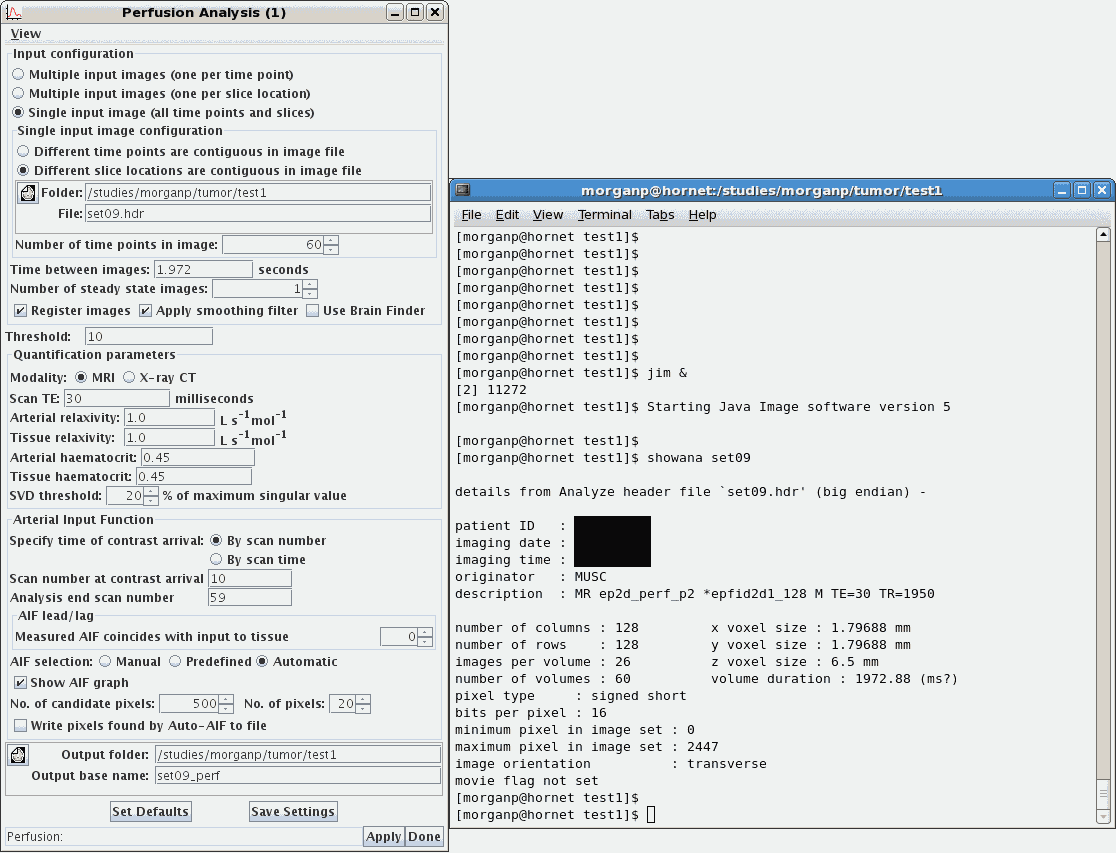Open output folder browse icon

[20, 755]
